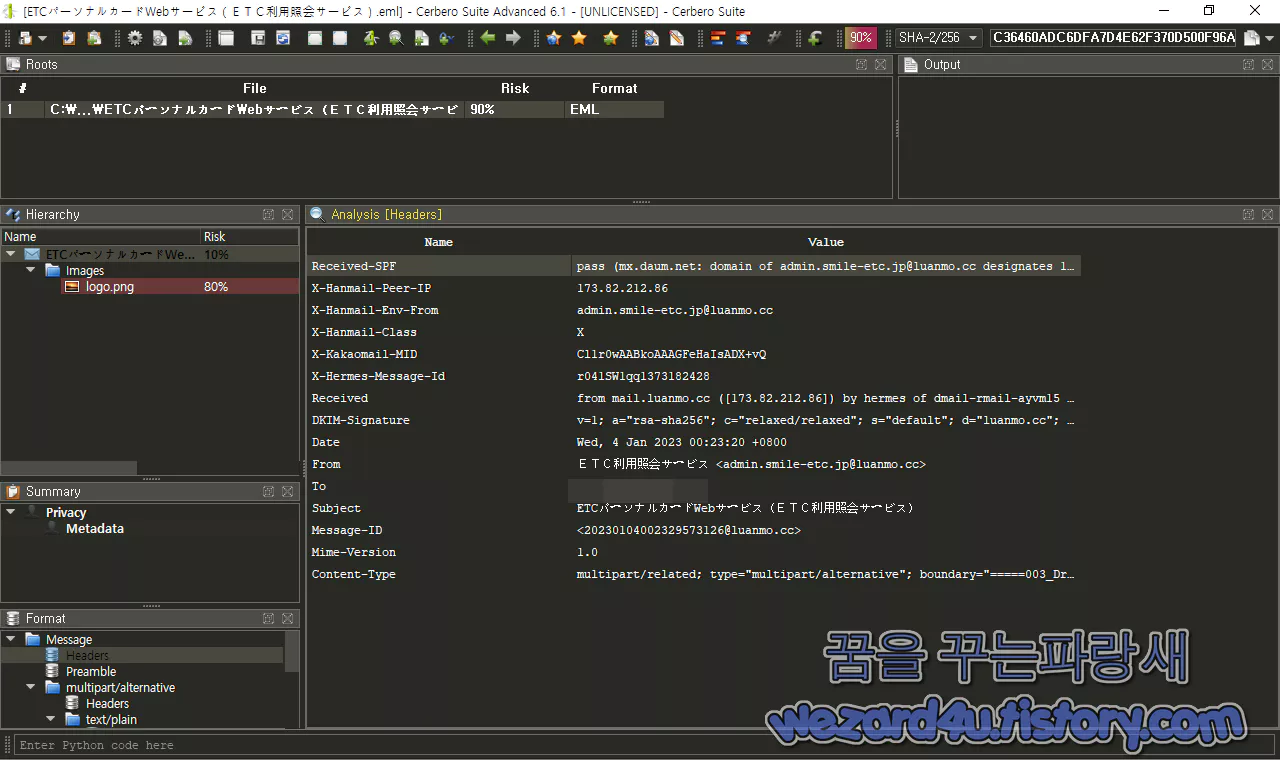The image size is (1280, 760).
Task: Float the Summary panel
Action: pos(268,491)
